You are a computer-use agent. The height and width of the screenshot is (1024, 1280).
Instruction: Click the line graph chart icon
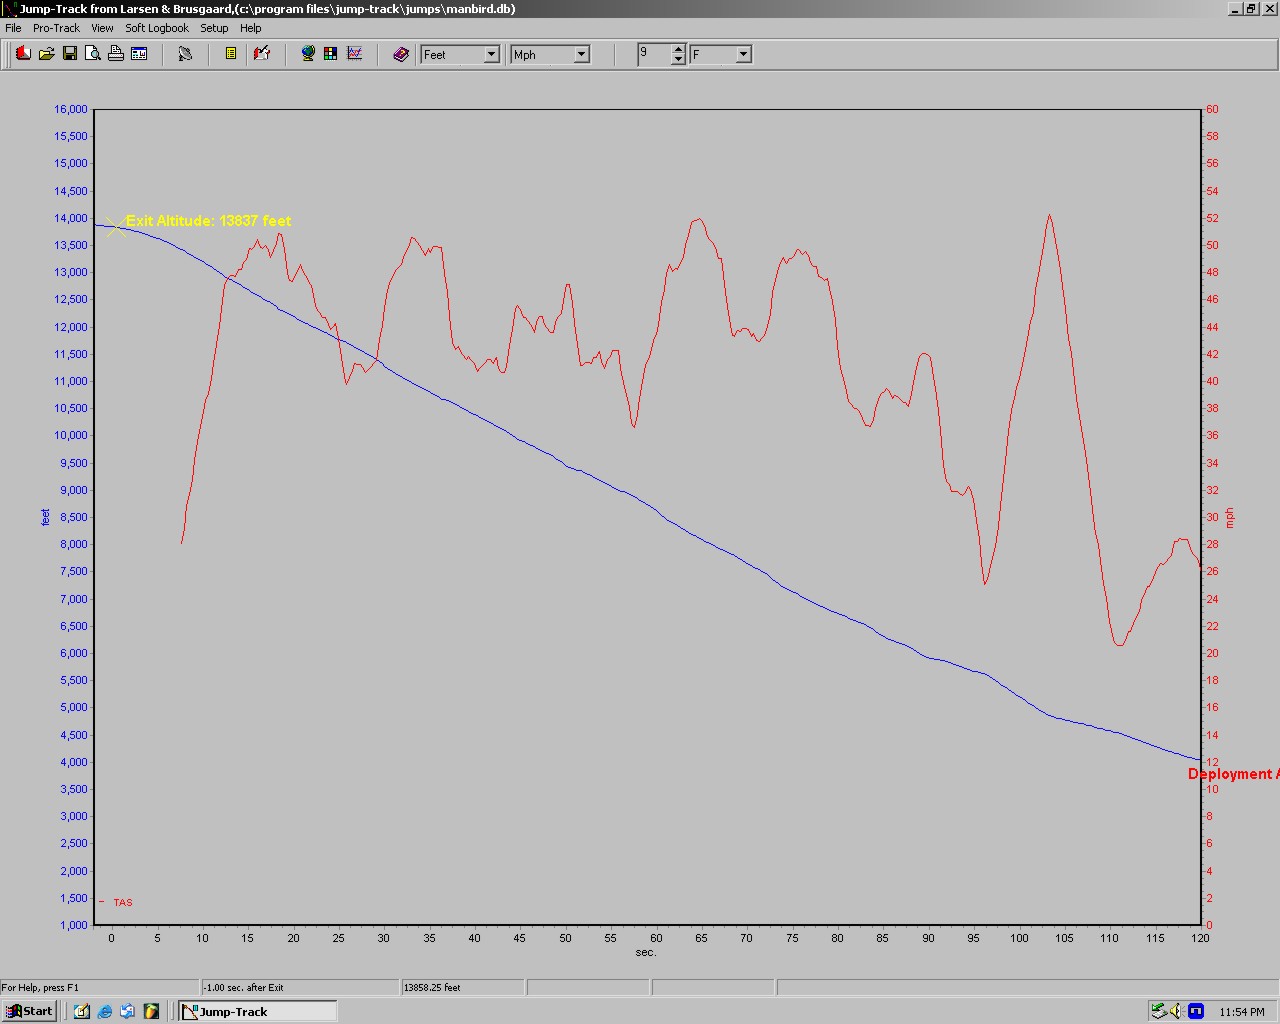click(x=354, y=54)
